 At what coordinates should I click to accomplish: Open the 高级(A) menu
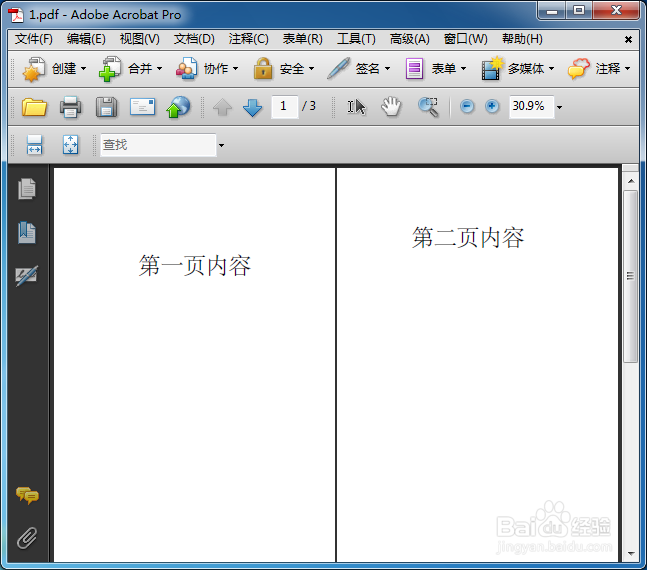409,39
